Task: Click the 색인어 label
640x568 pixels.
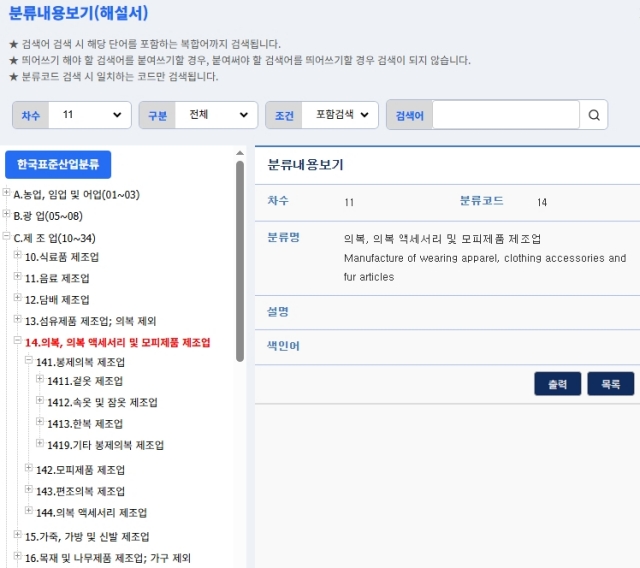Action: coord(283,346)
